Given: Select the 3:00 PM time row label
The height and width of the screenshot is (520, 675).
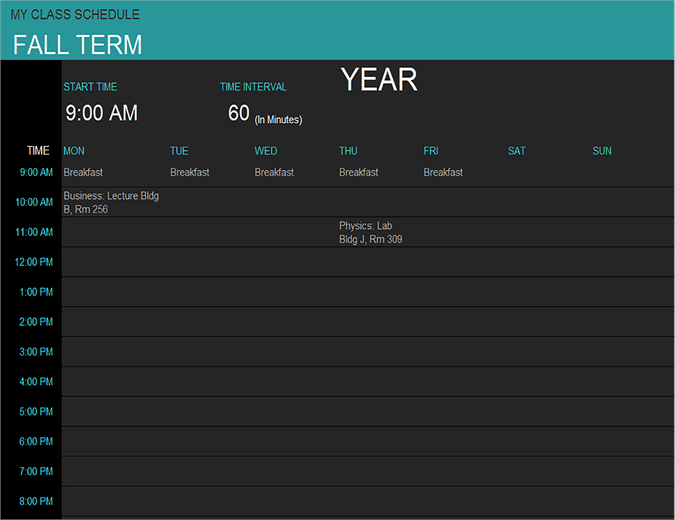Looking at the screenshot, I should [35, 352].
